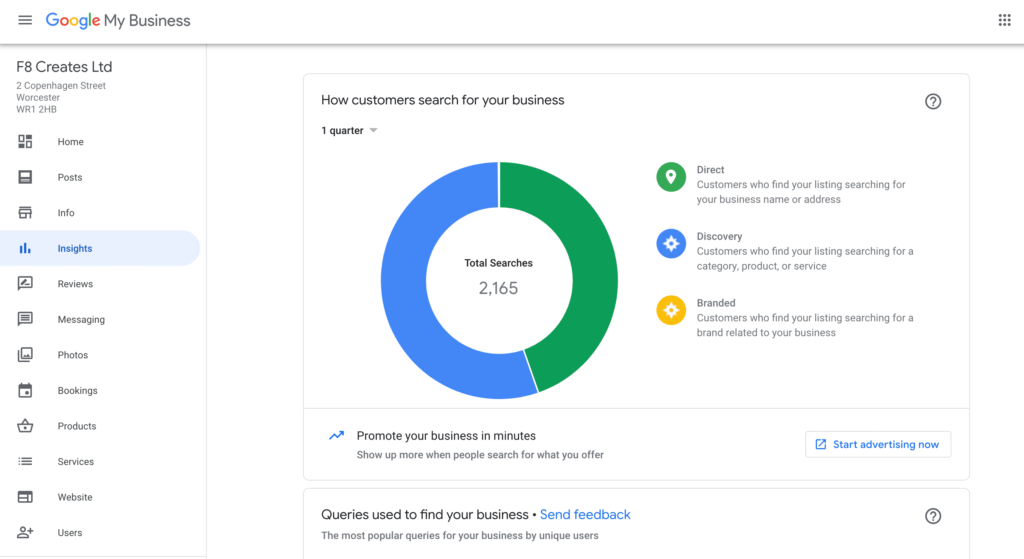Screen dimensions: 1024x559
Task: Click the Products basket icon
Action: tap(25, 426)
